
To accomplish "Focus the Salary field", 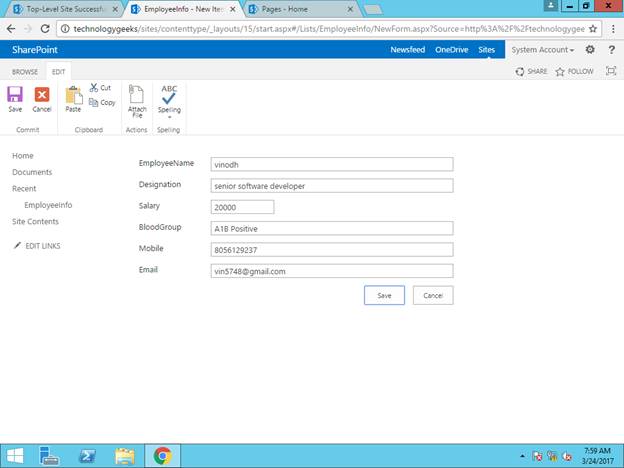I will [x=242, y=207].
